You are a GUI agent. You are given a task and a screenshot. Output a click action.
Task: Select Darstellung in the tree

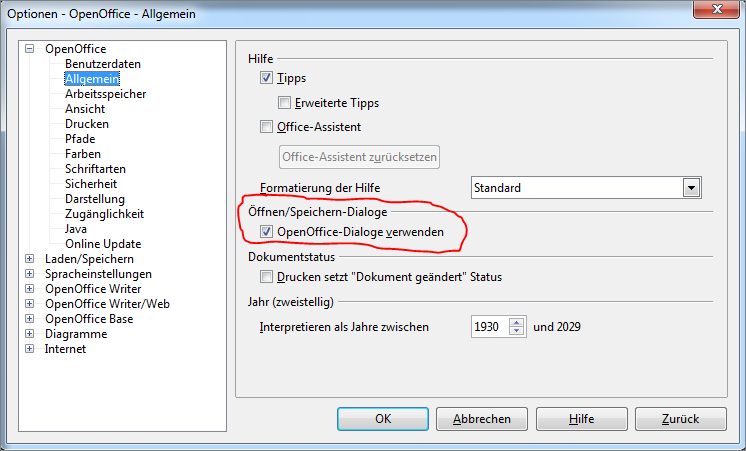tap(95, 199)
